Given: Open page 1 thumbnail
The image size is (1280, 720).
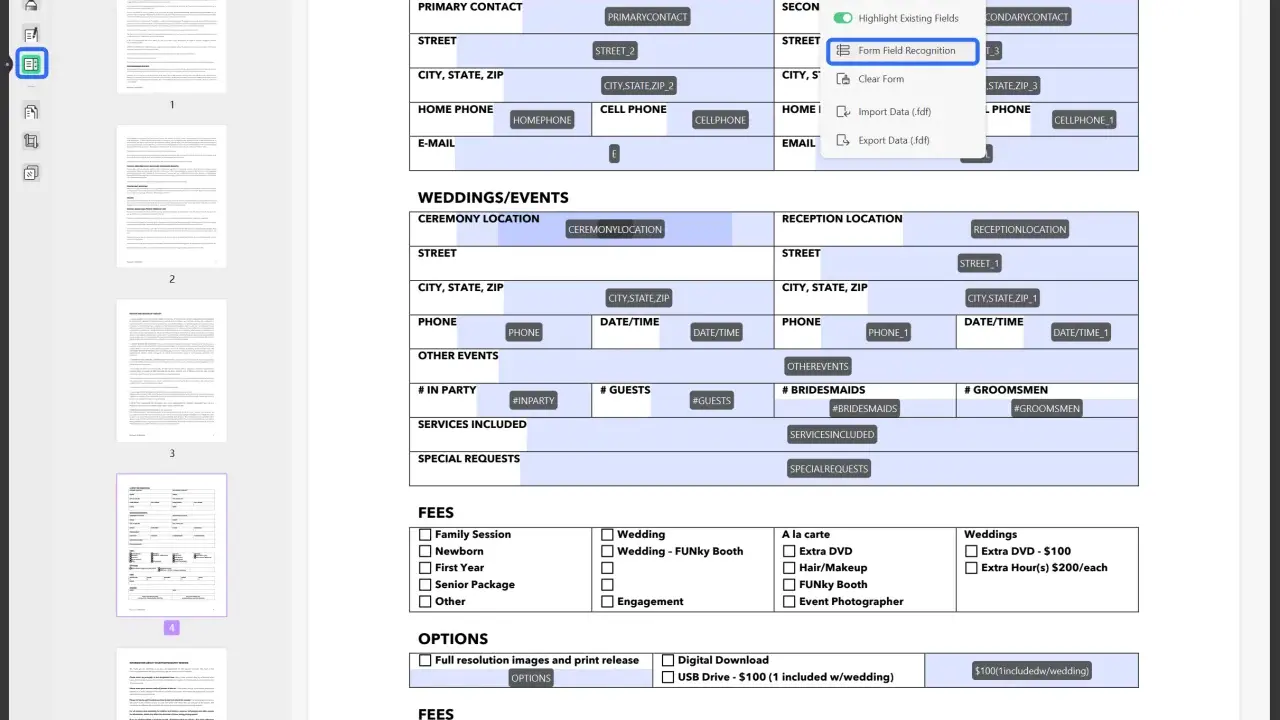Looking at the screenshot, I should 172,46.
